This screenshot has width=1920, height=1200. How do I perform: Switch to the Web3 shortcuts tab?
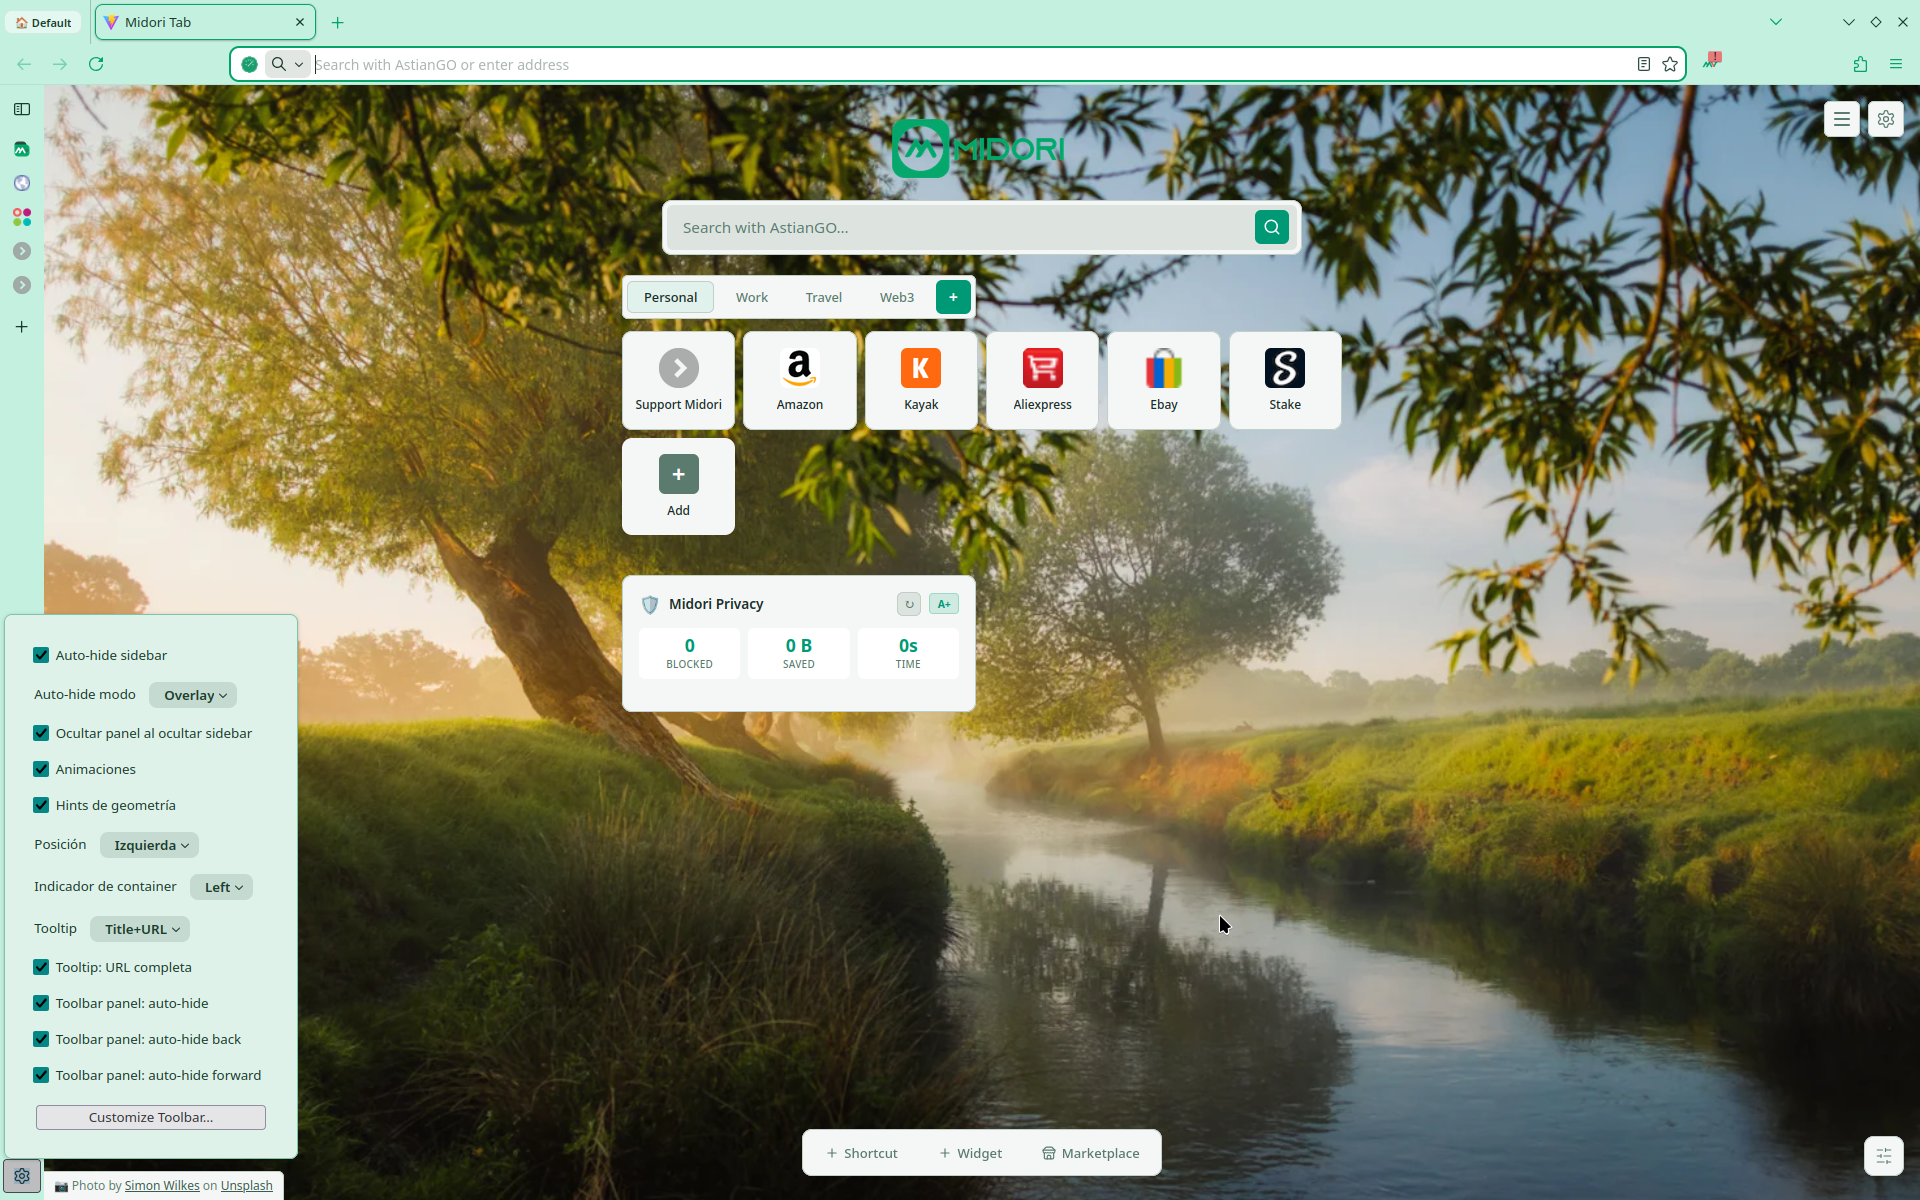(897, 297)
